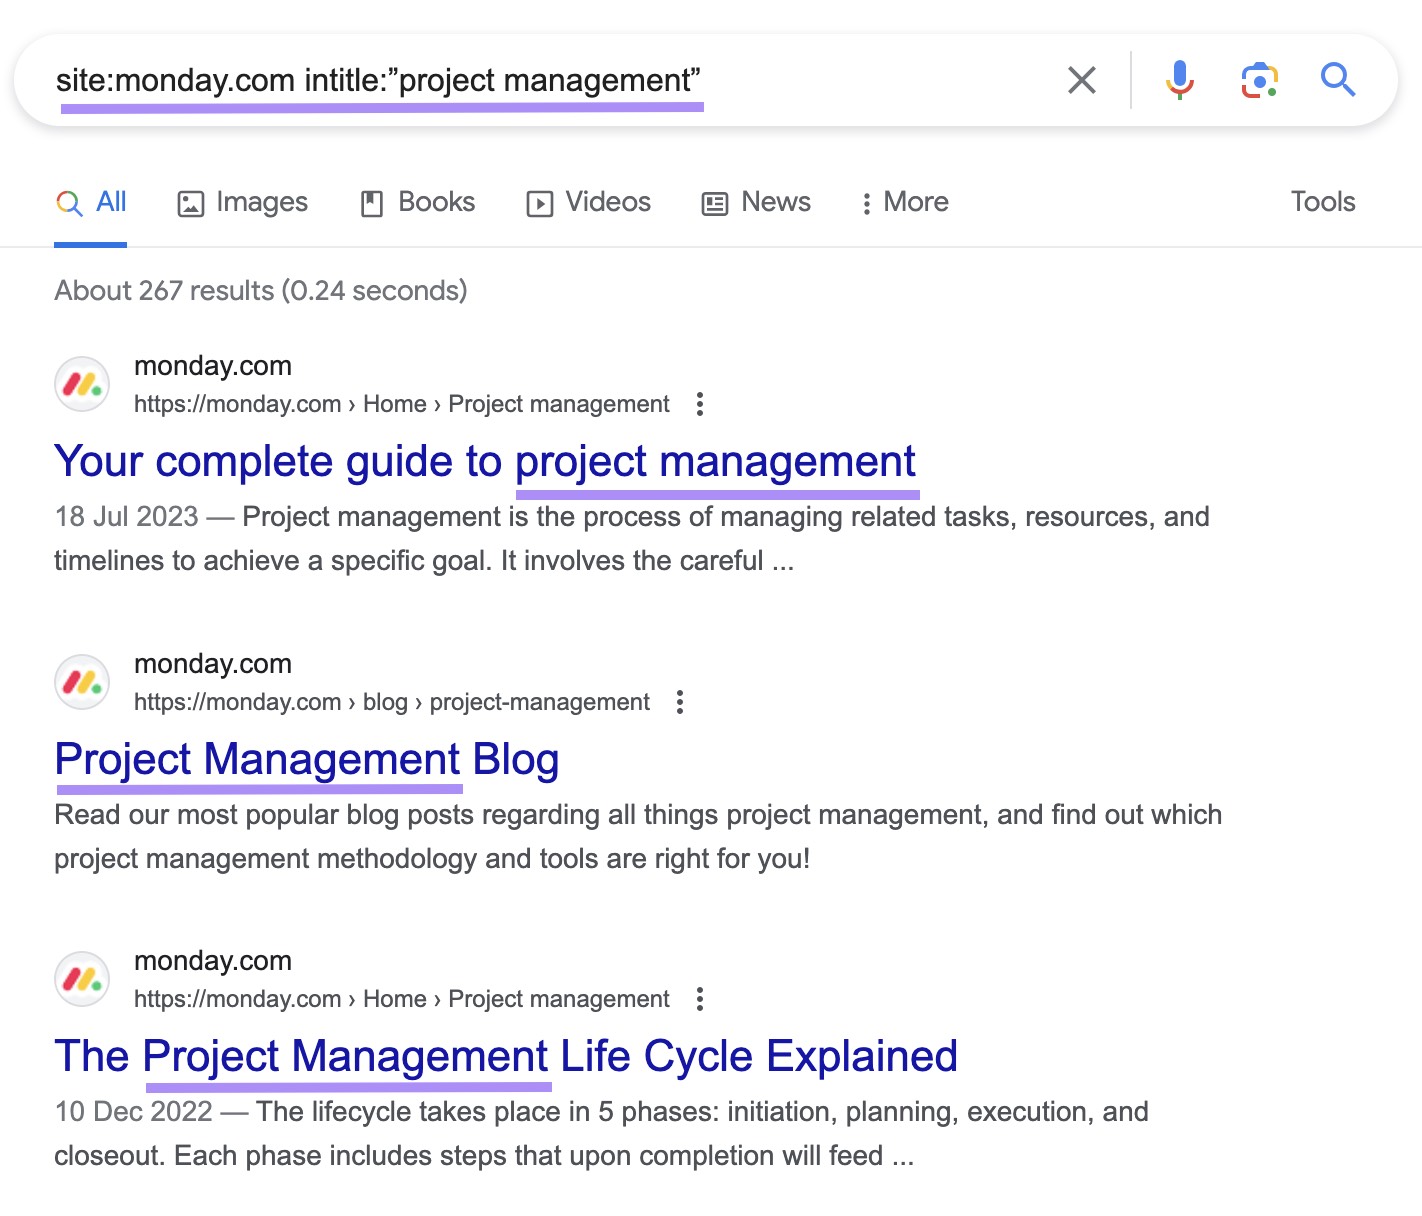This screenshot has height=1216, width=1422.
Task: Open the three-dot menu on the Project Management Blog result
Action: (679, 703)
